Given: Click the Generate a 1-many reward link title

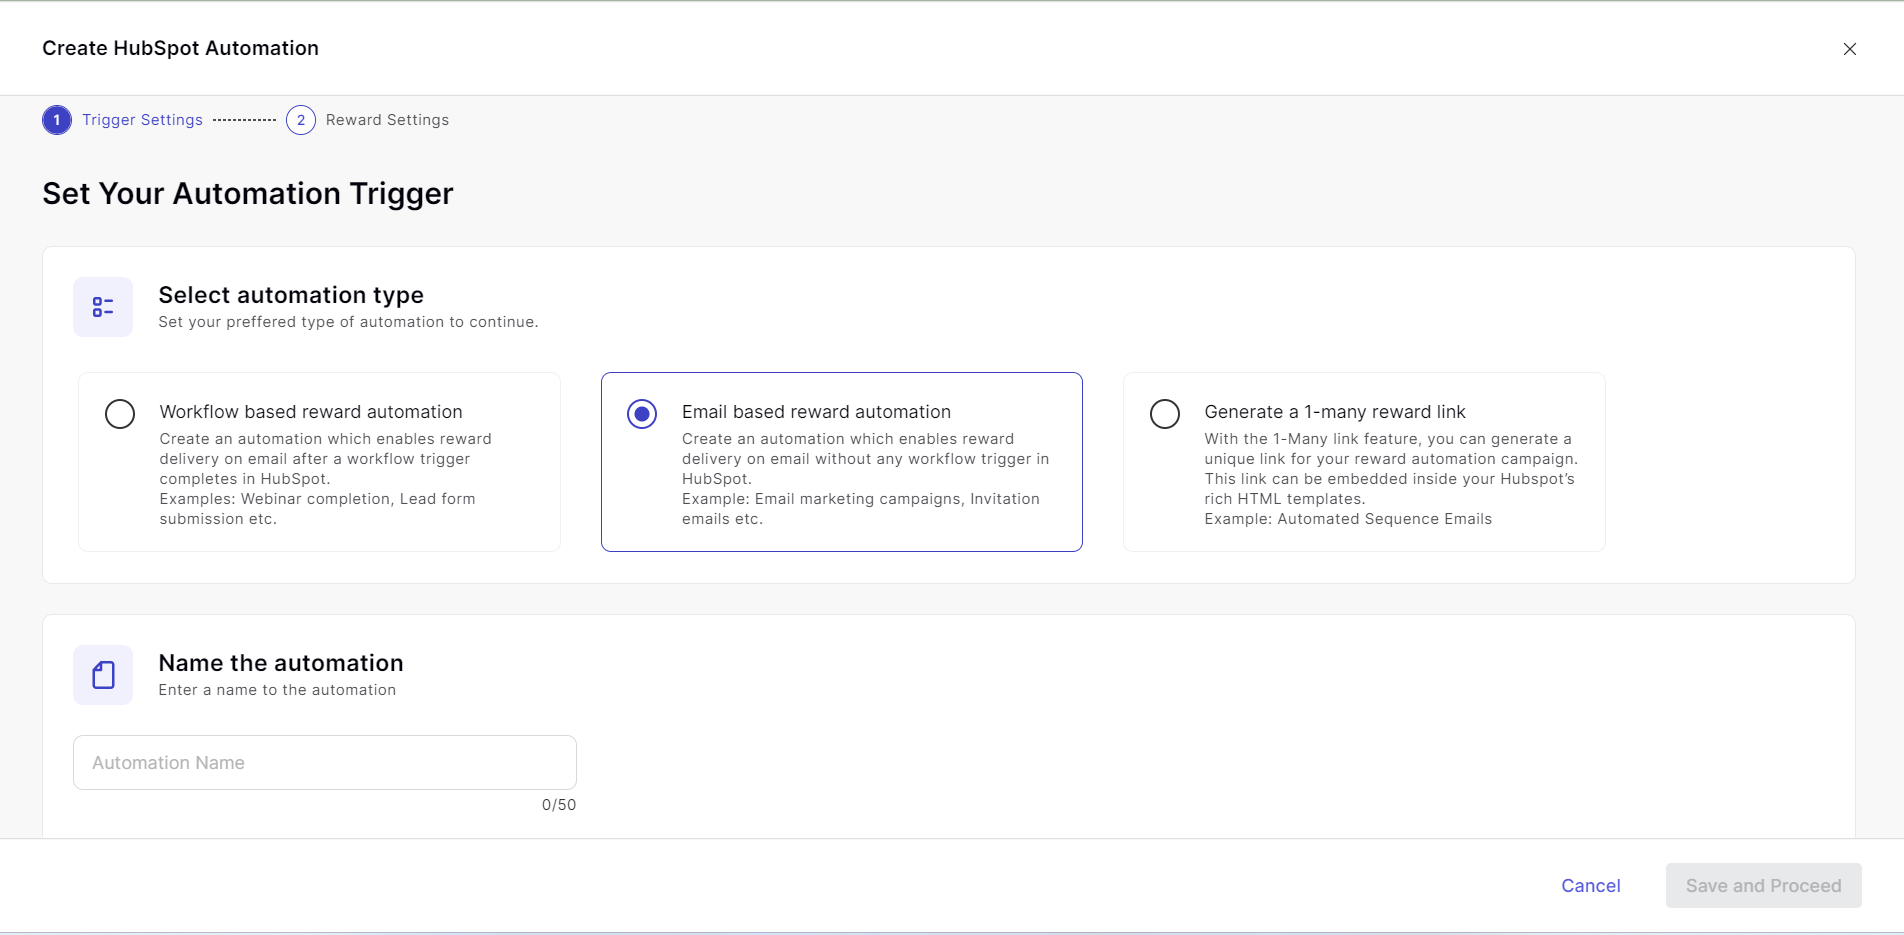Looking at the screenshot, I should pos(1334,412).
